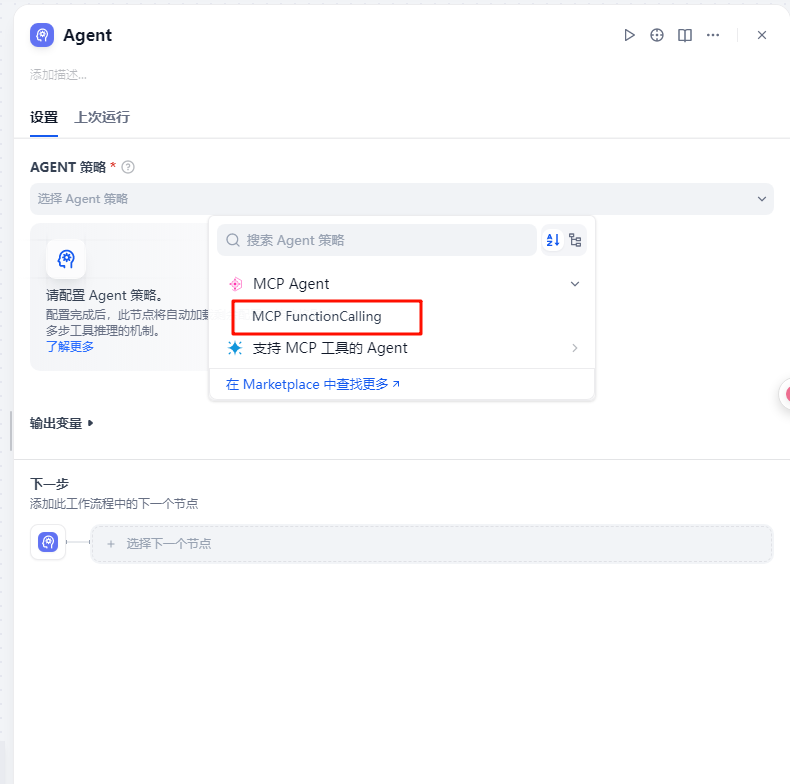Open 在 Marketplace 中查找更多 link
The height and width of the screenshot is (784, 790).
click(313, 384)
